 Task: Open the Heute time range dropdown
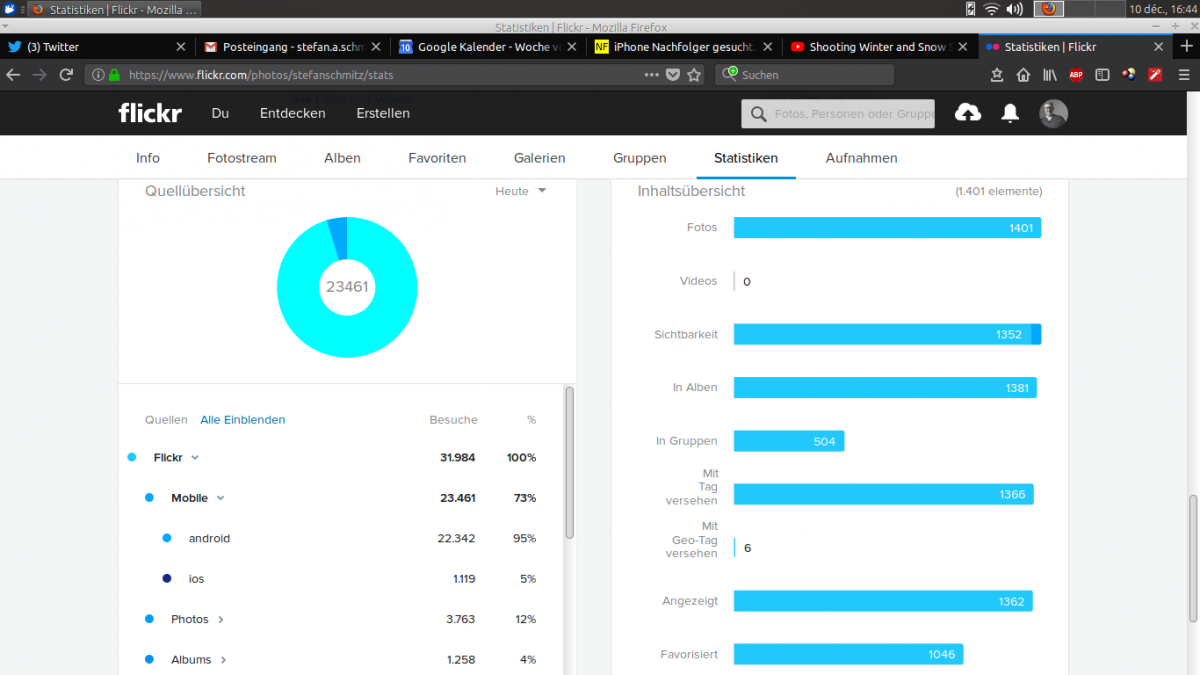pyautogui.click(x=521, y=191)
